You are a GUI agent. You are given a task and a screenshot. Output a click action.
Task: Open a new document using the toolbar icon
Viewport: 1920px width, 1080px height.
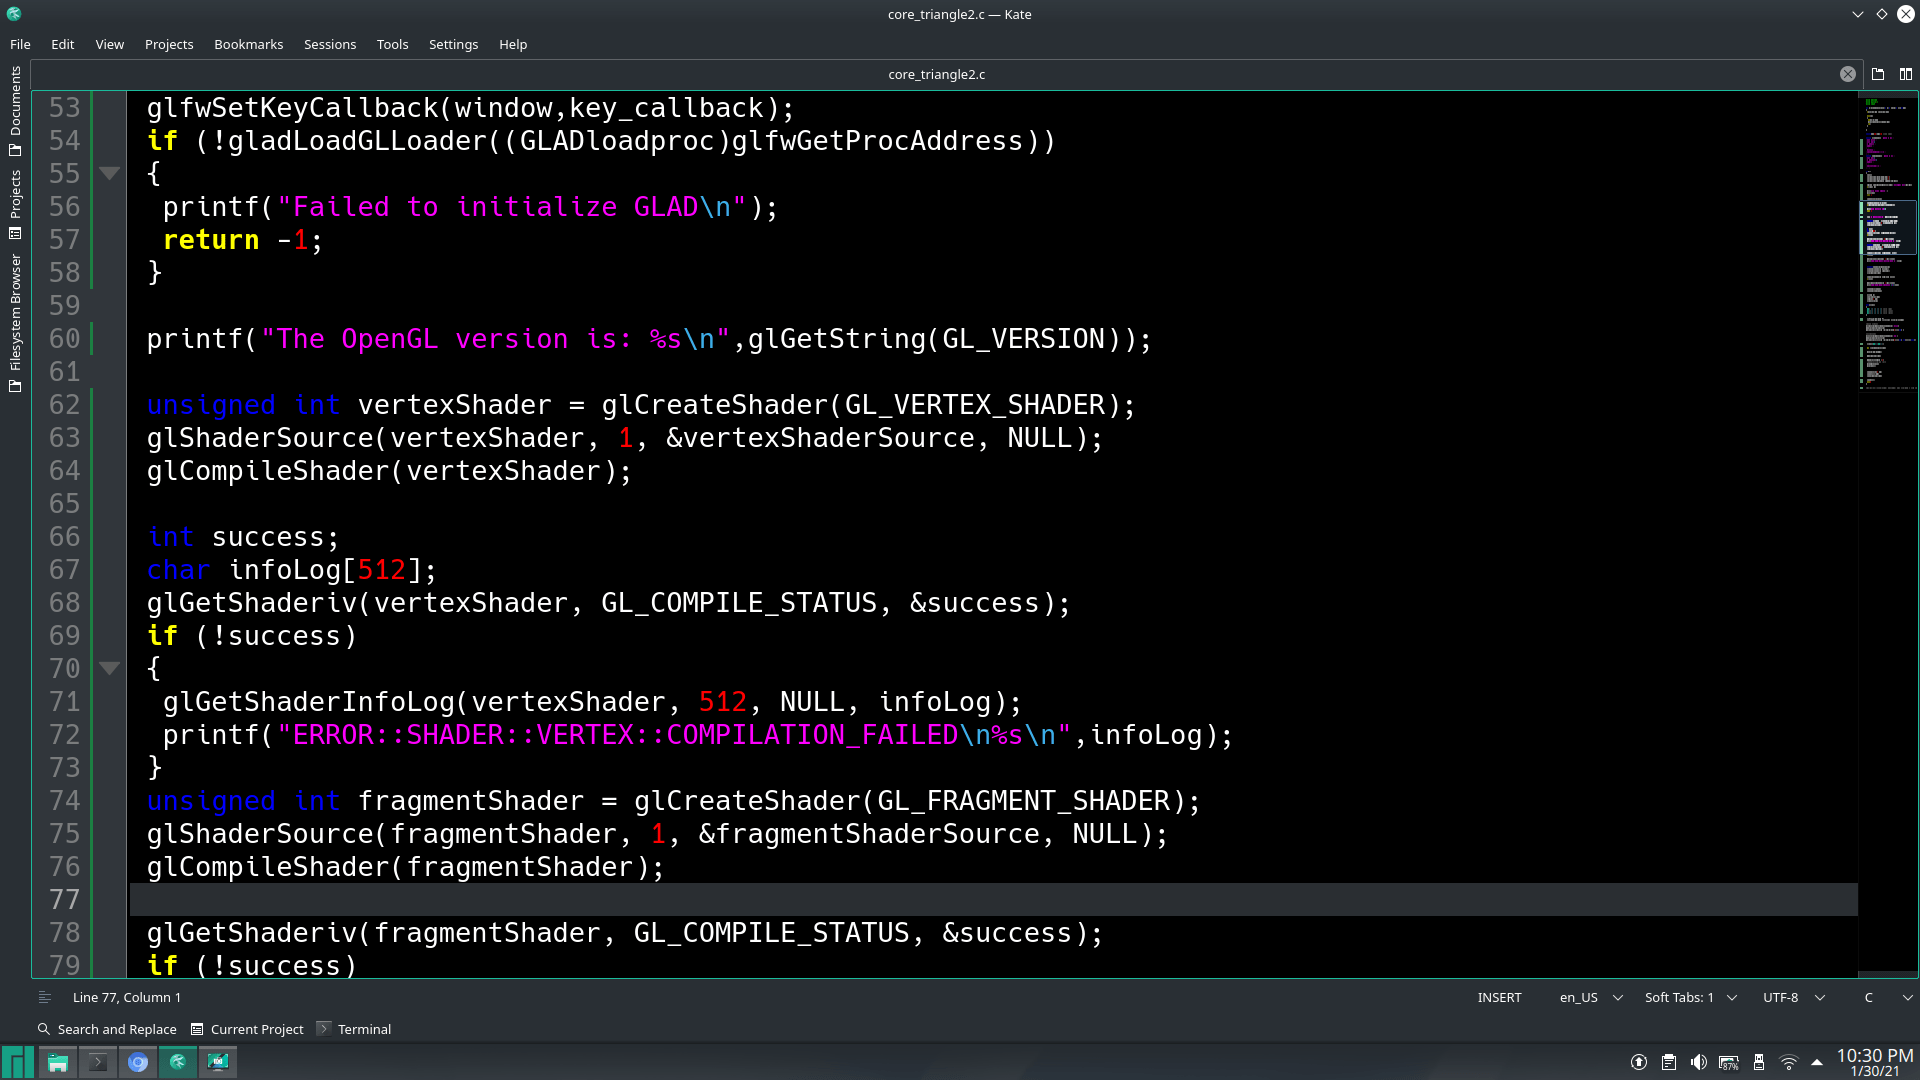(x=1878, y=73)
